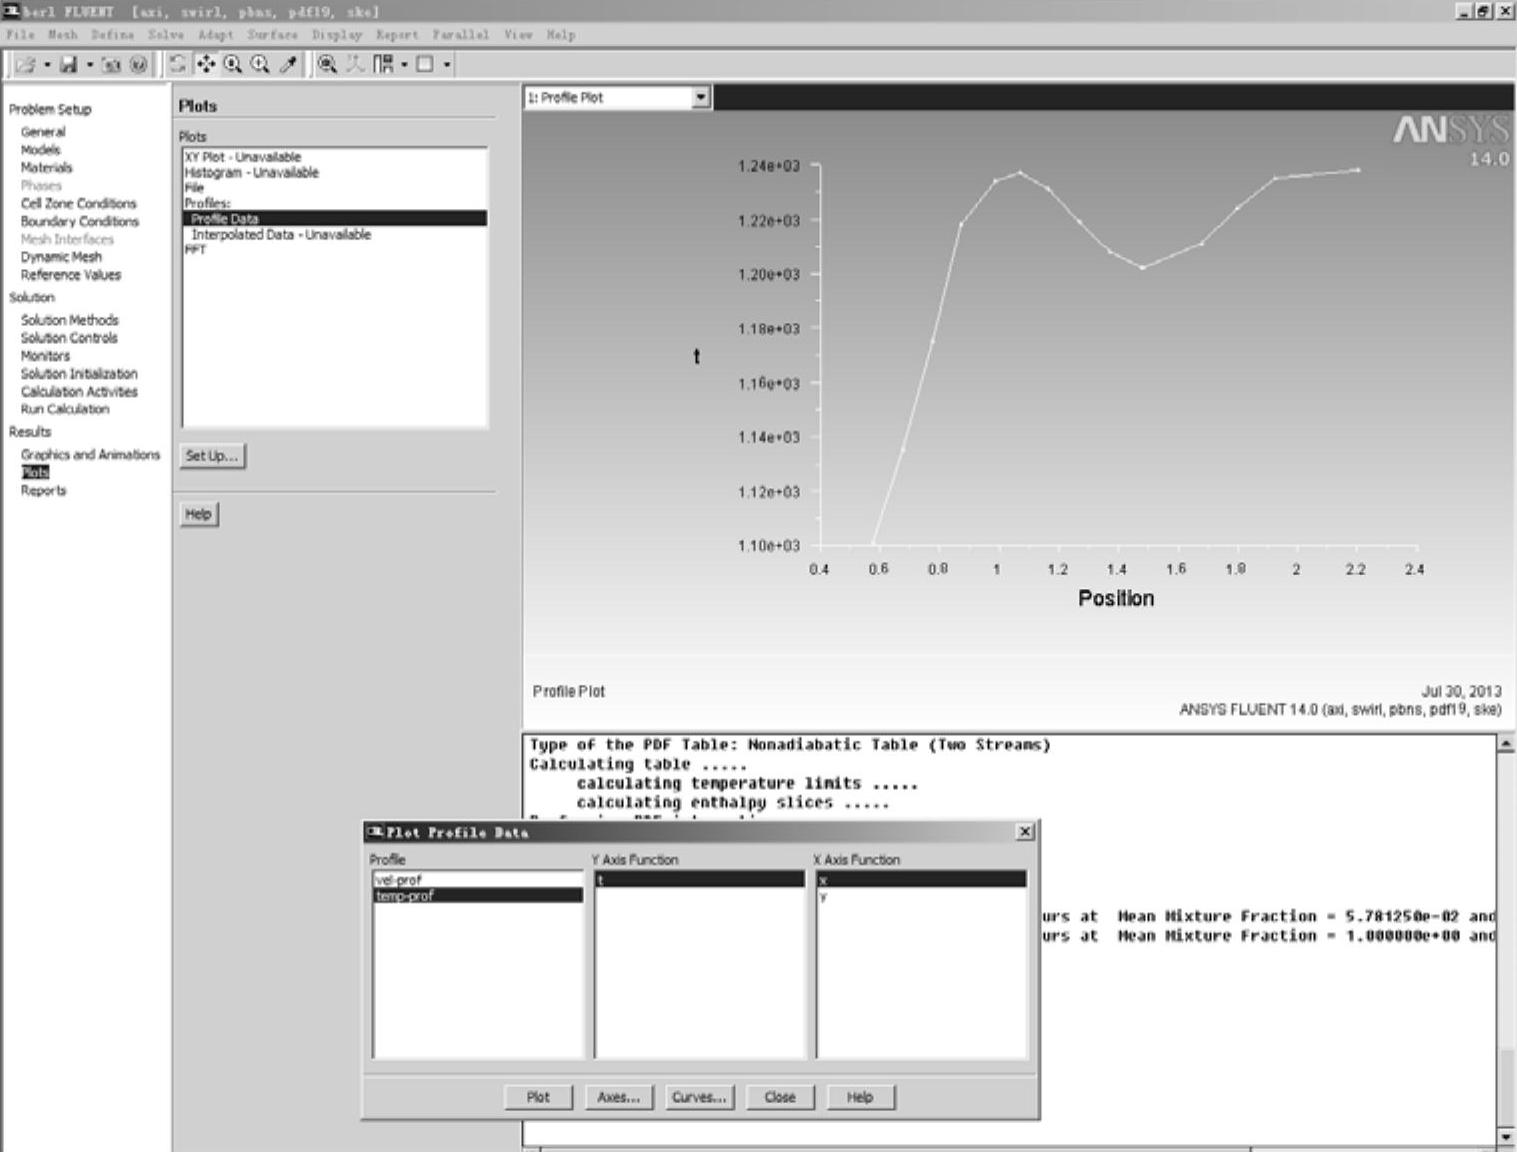
Task: Open the Display menu
Action: (336, 34)
